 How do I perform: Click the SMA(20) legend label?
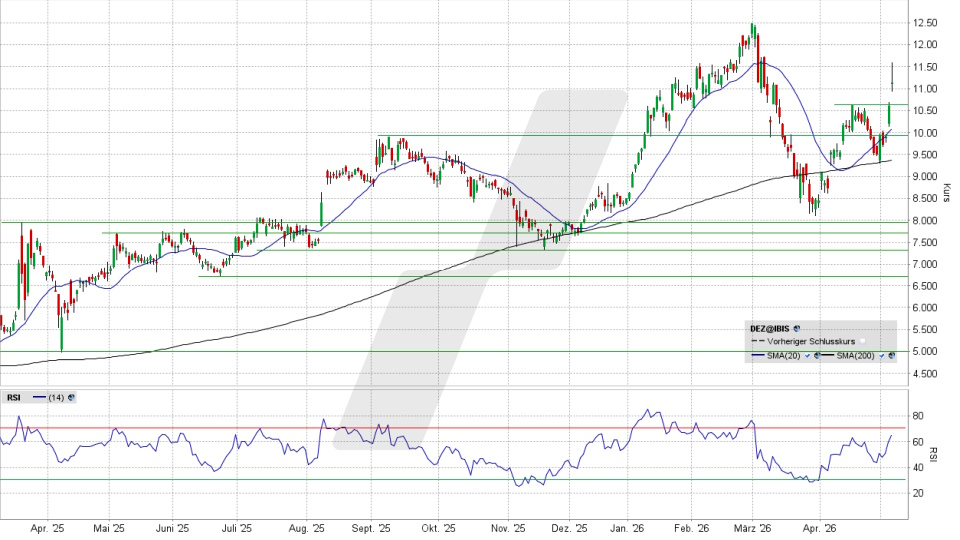783,356
